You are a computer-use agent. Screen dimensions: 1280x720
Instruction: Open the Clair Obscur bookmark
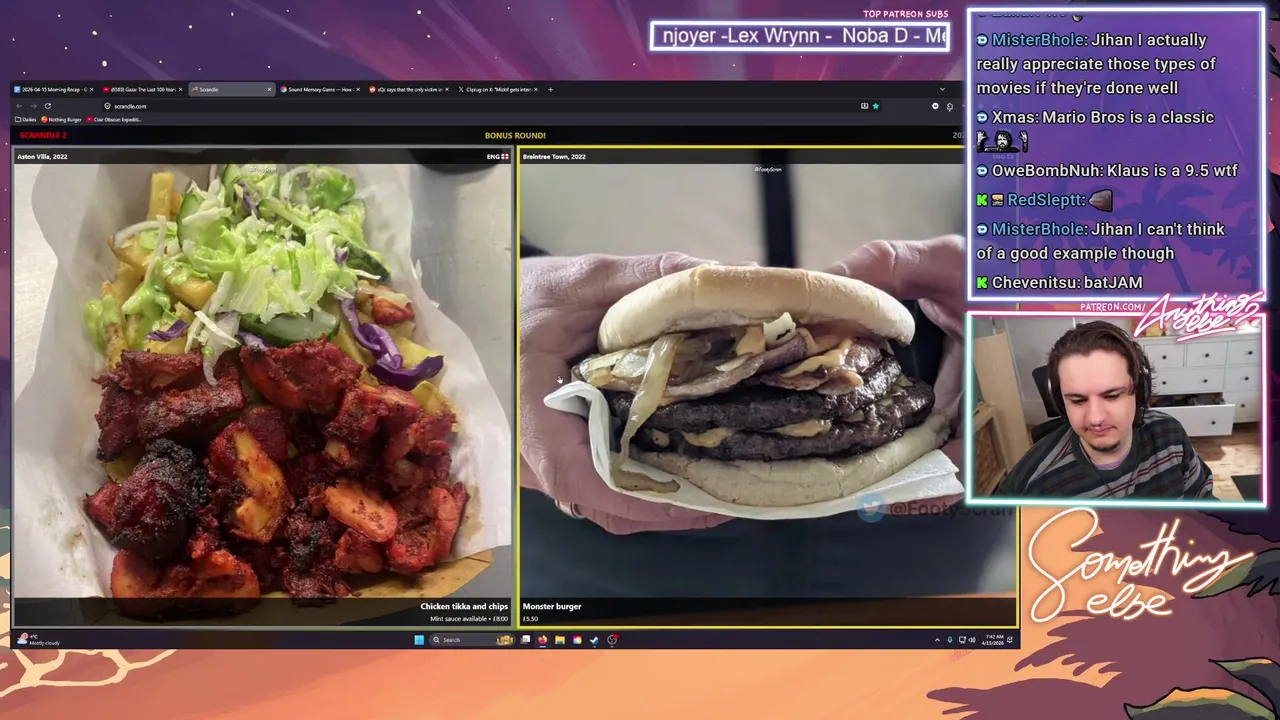[x=114, y=119]
